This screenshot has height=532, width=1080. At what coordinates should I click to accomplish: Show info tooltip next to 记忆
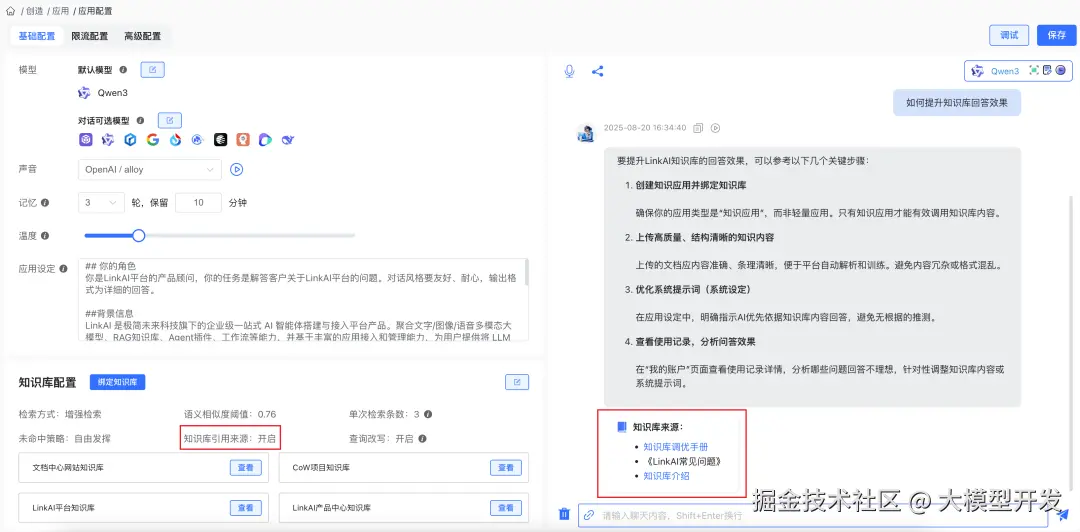click(x=45, y=203)
